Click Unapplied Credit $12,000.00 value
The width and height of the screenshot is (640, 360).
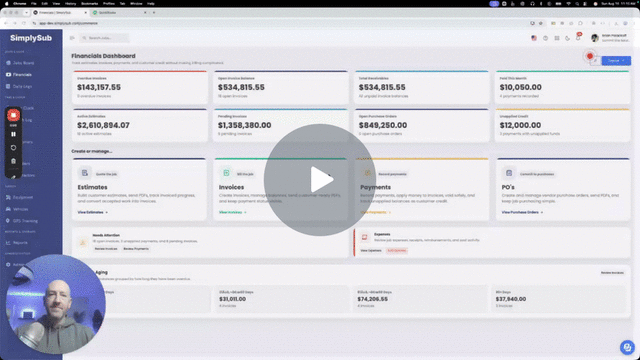(x=520, y=125)
